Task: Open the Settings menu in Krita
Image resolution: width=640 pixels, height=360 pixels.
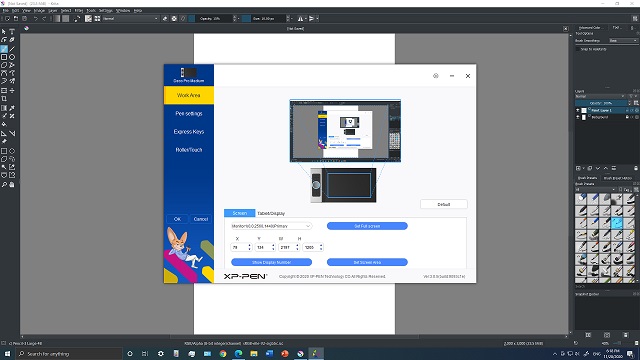Action: click(x=105, y=10)
